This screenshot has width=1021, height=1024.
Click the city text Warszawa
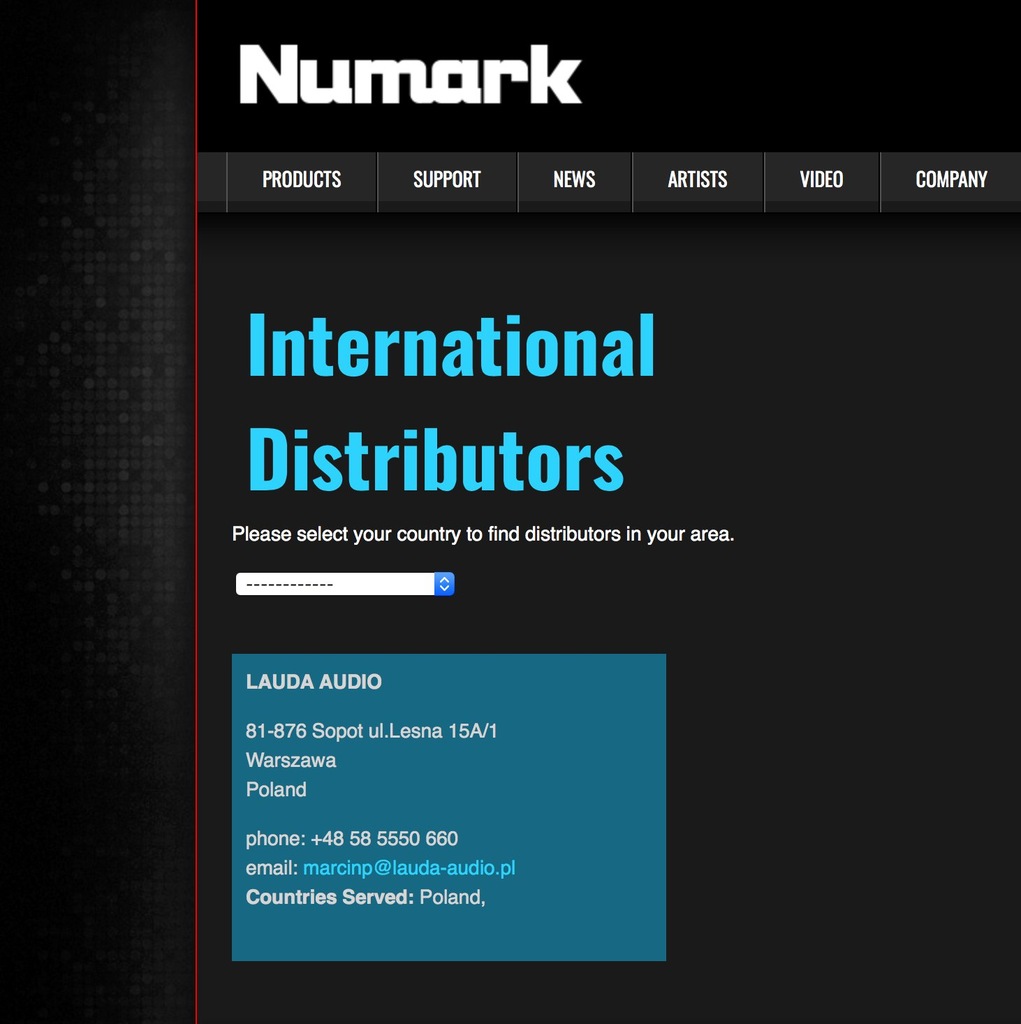pyautogui.click(x=291, y=760)
